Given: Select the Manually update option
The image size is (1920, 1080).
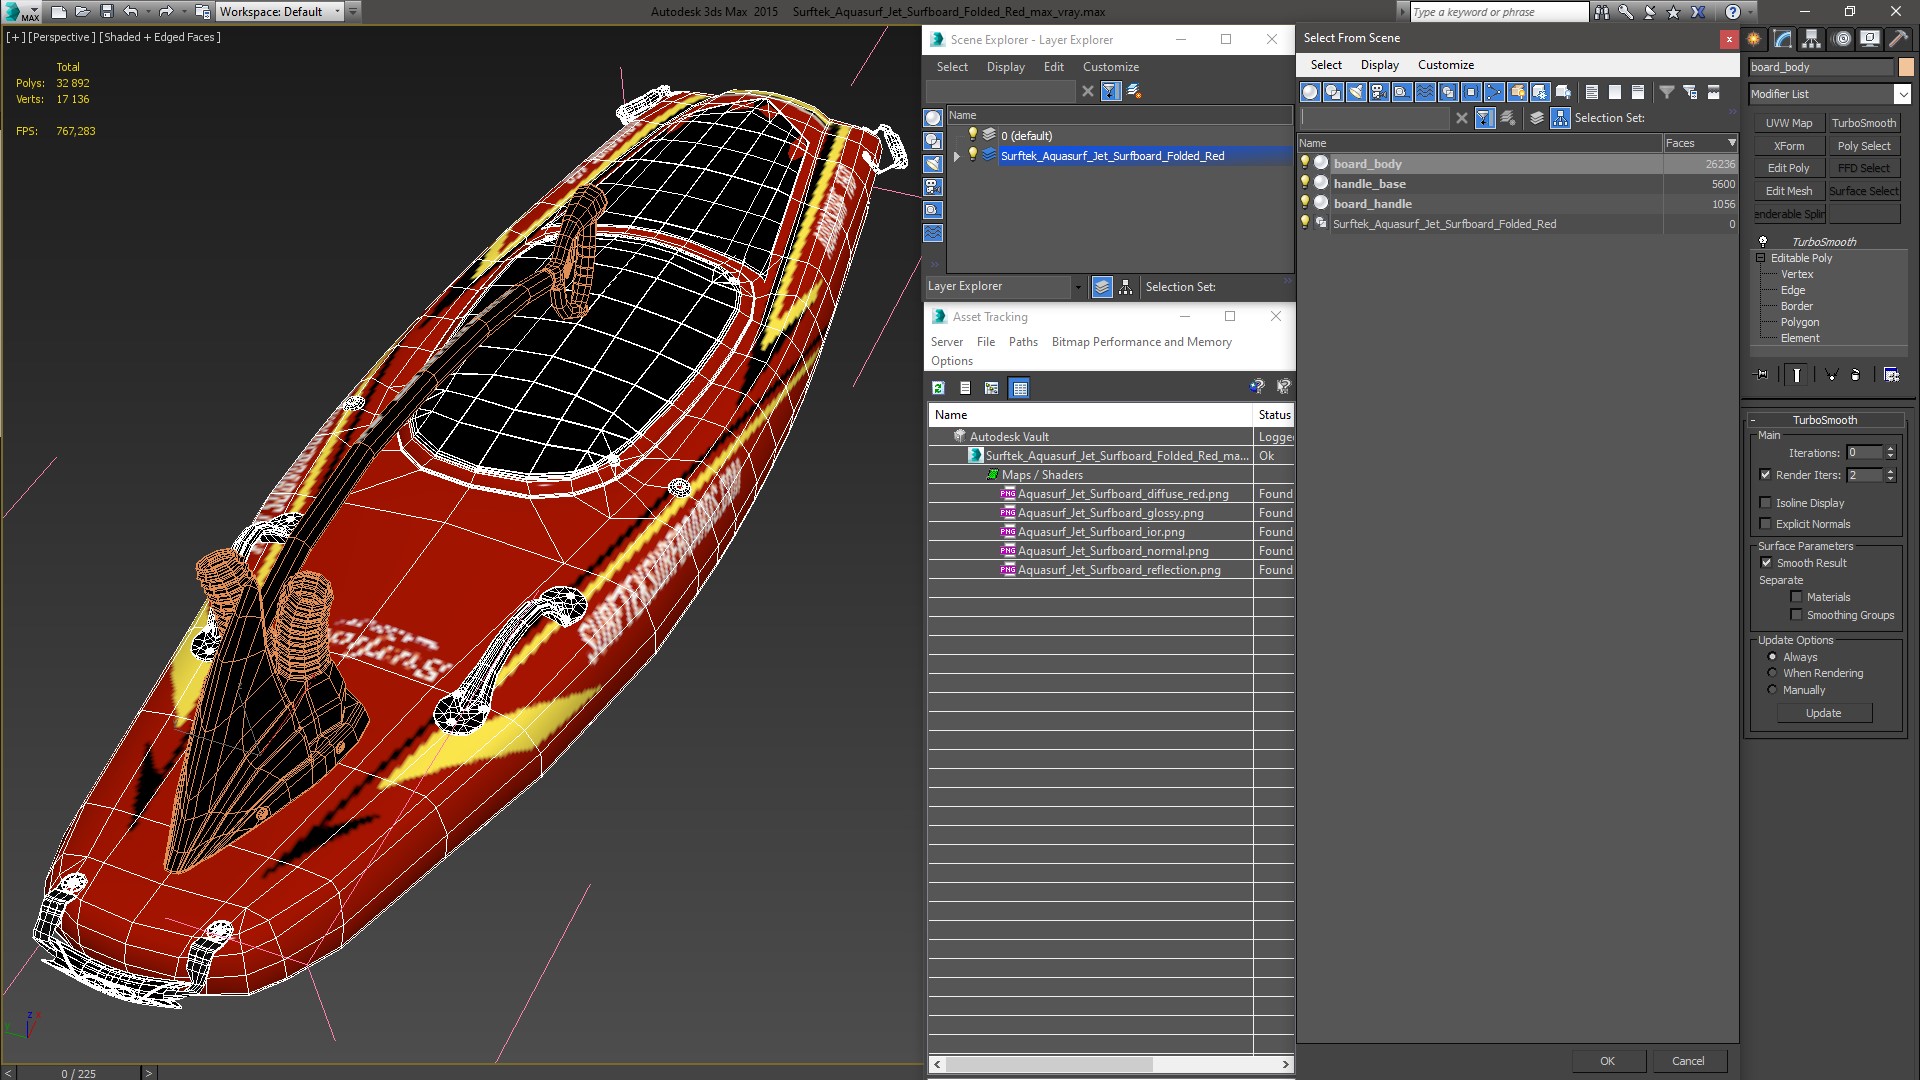Looking at the screenshot, I should pyautogui.click(x=1773, y=690).
